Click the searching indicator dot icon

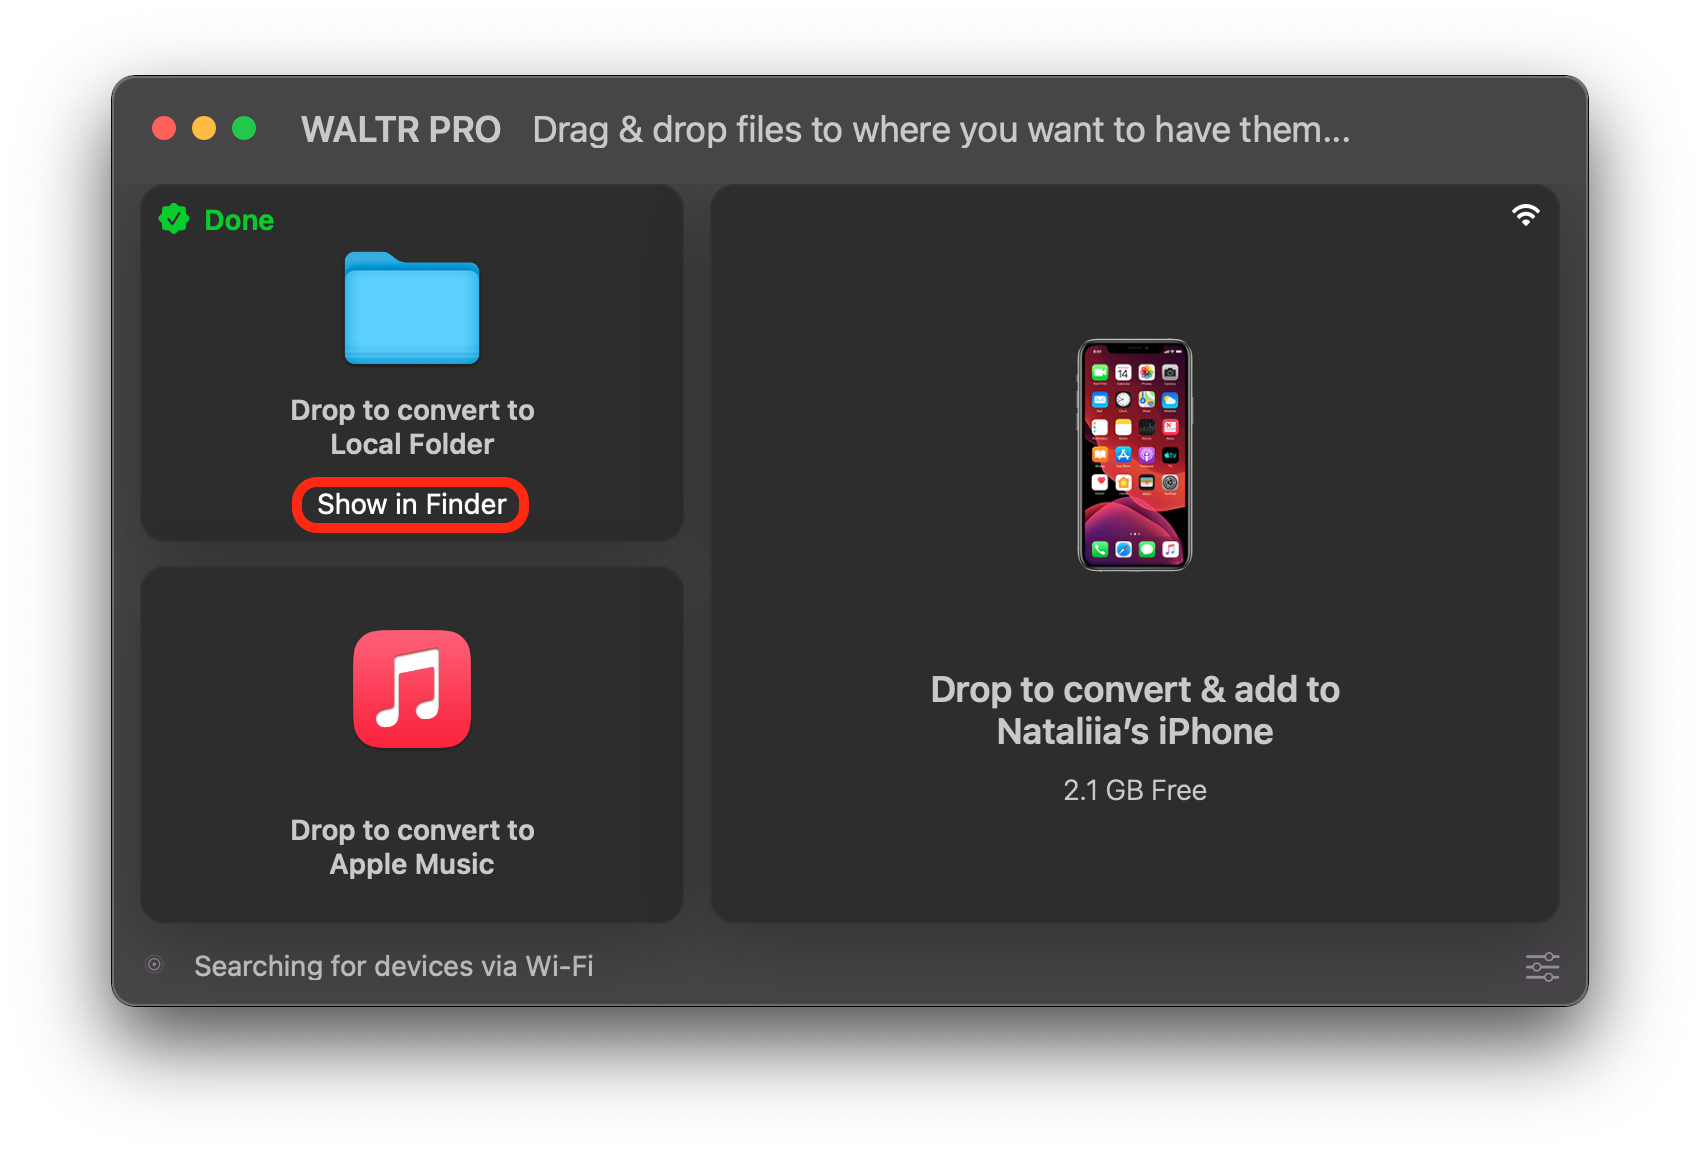154,965
